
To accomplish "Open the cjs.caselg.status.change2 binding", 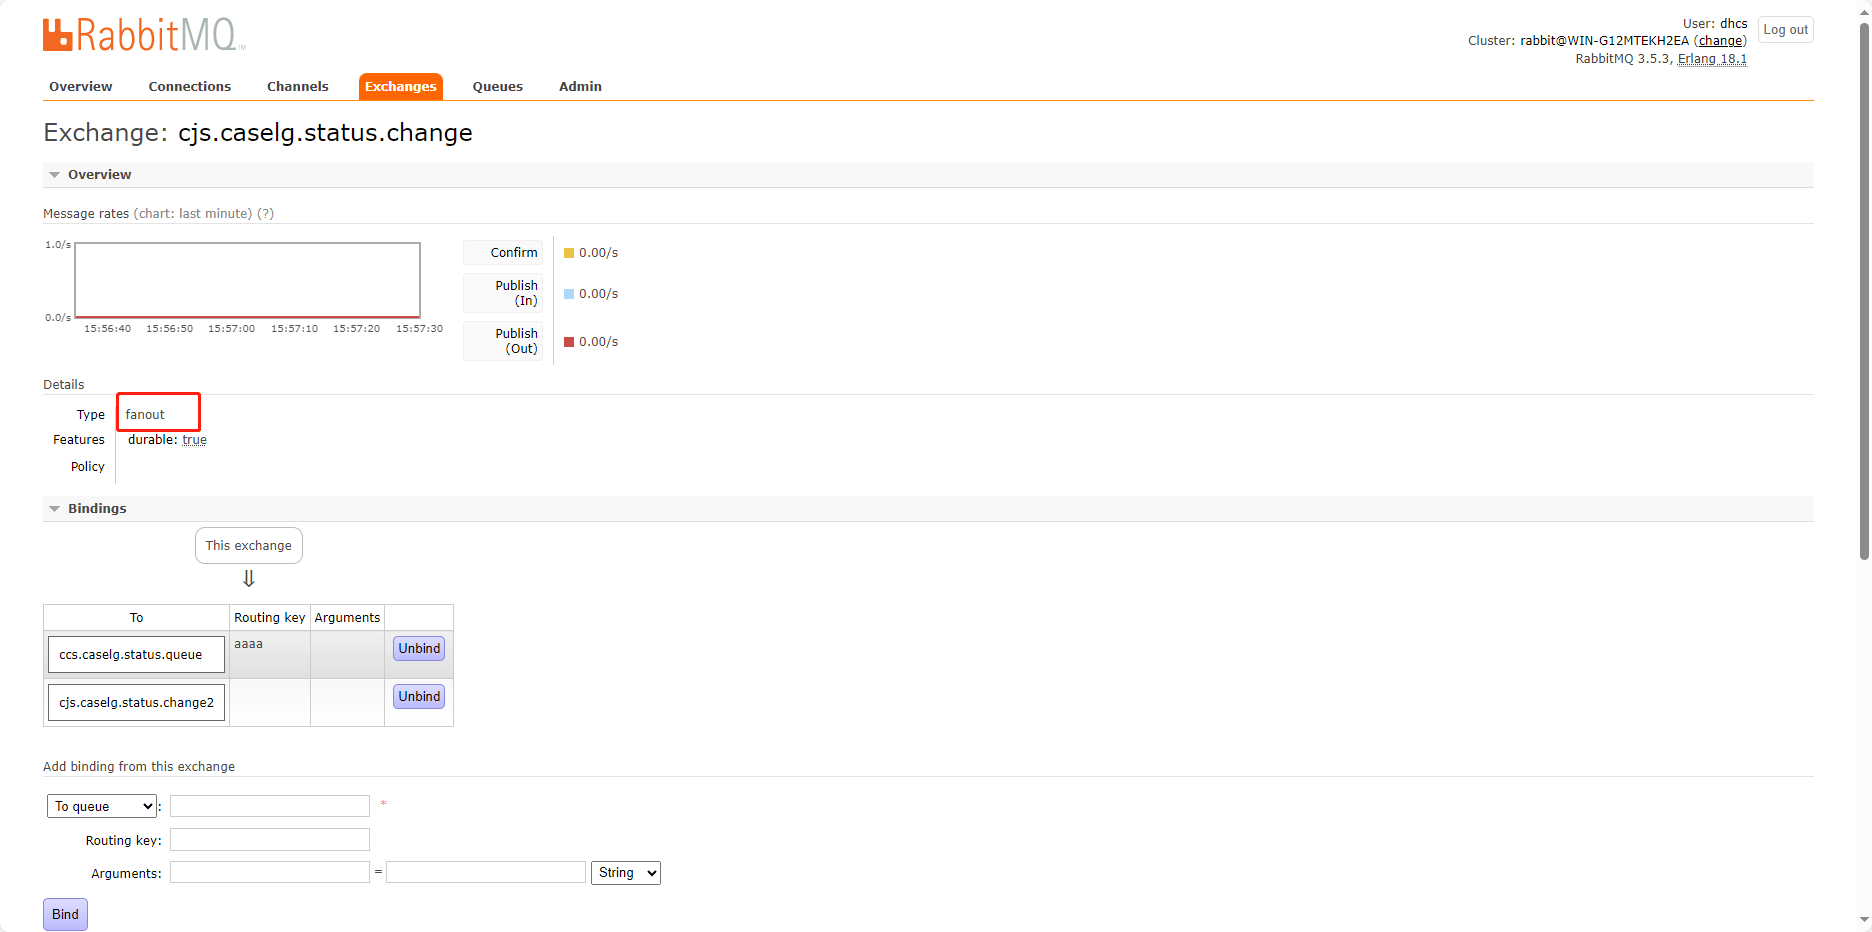I will point(136,703).
